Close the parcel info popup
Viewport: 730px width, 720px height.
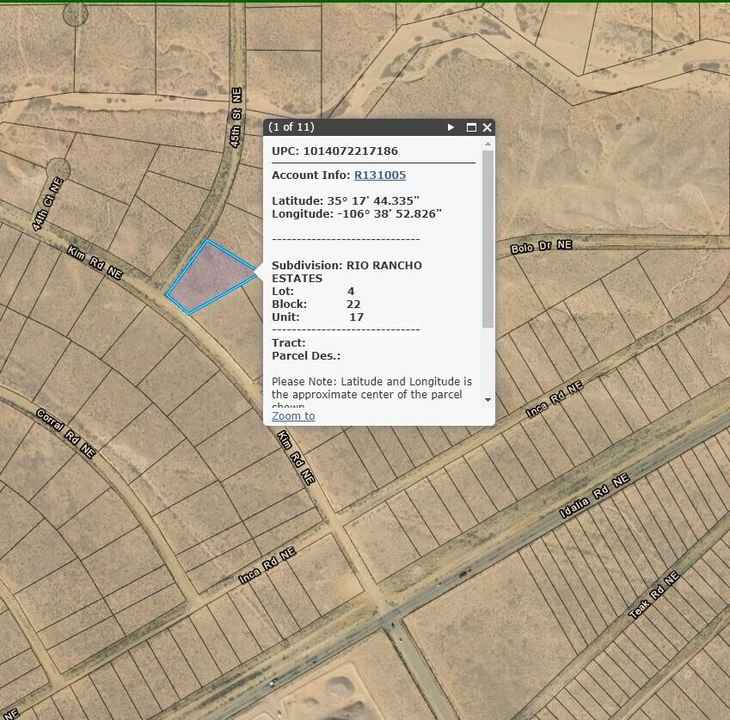487,128
